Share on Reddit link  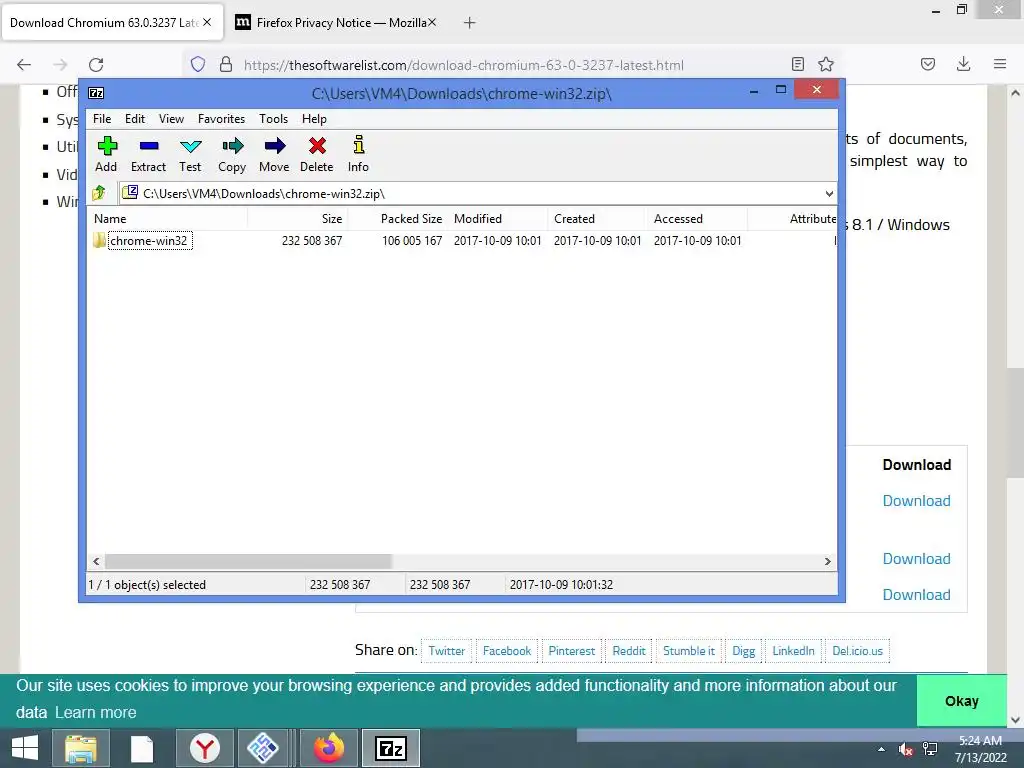click(x=629, y=650)
